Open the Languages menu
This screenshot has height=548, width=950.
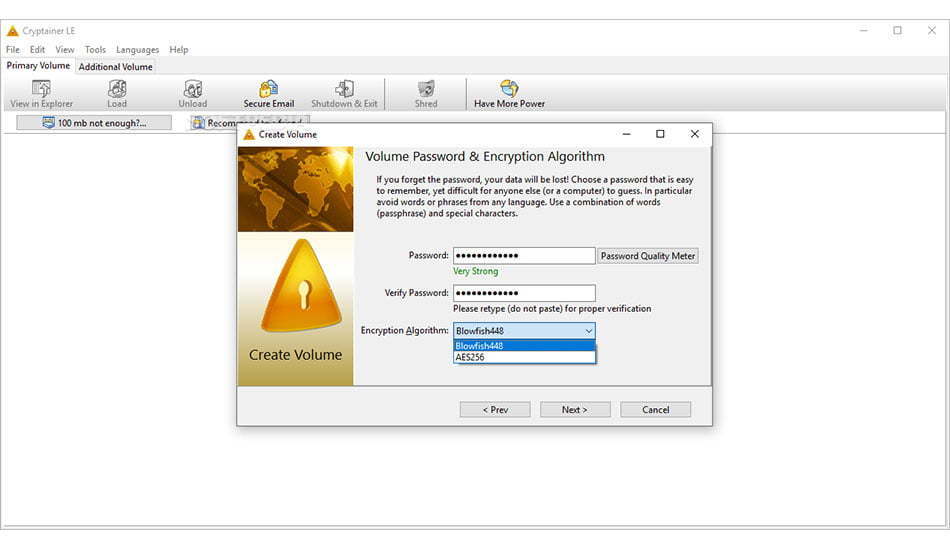point(138,50)
